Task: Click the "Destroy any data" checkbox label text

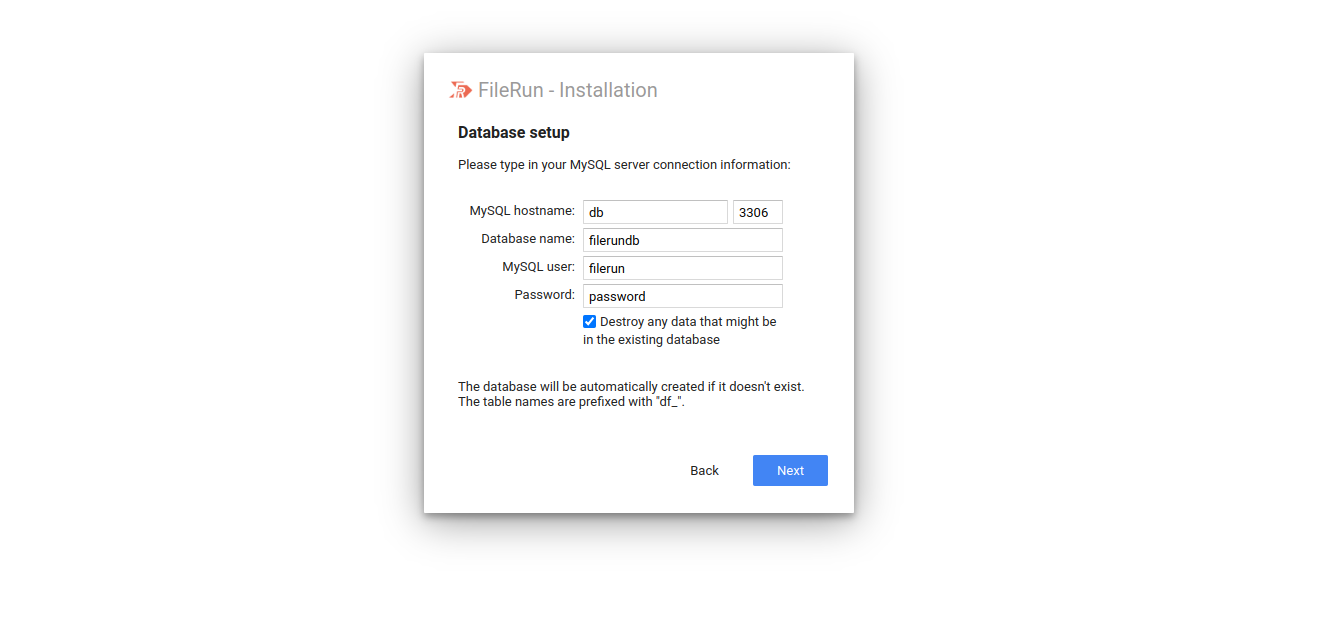Action: tap(687, 322)
